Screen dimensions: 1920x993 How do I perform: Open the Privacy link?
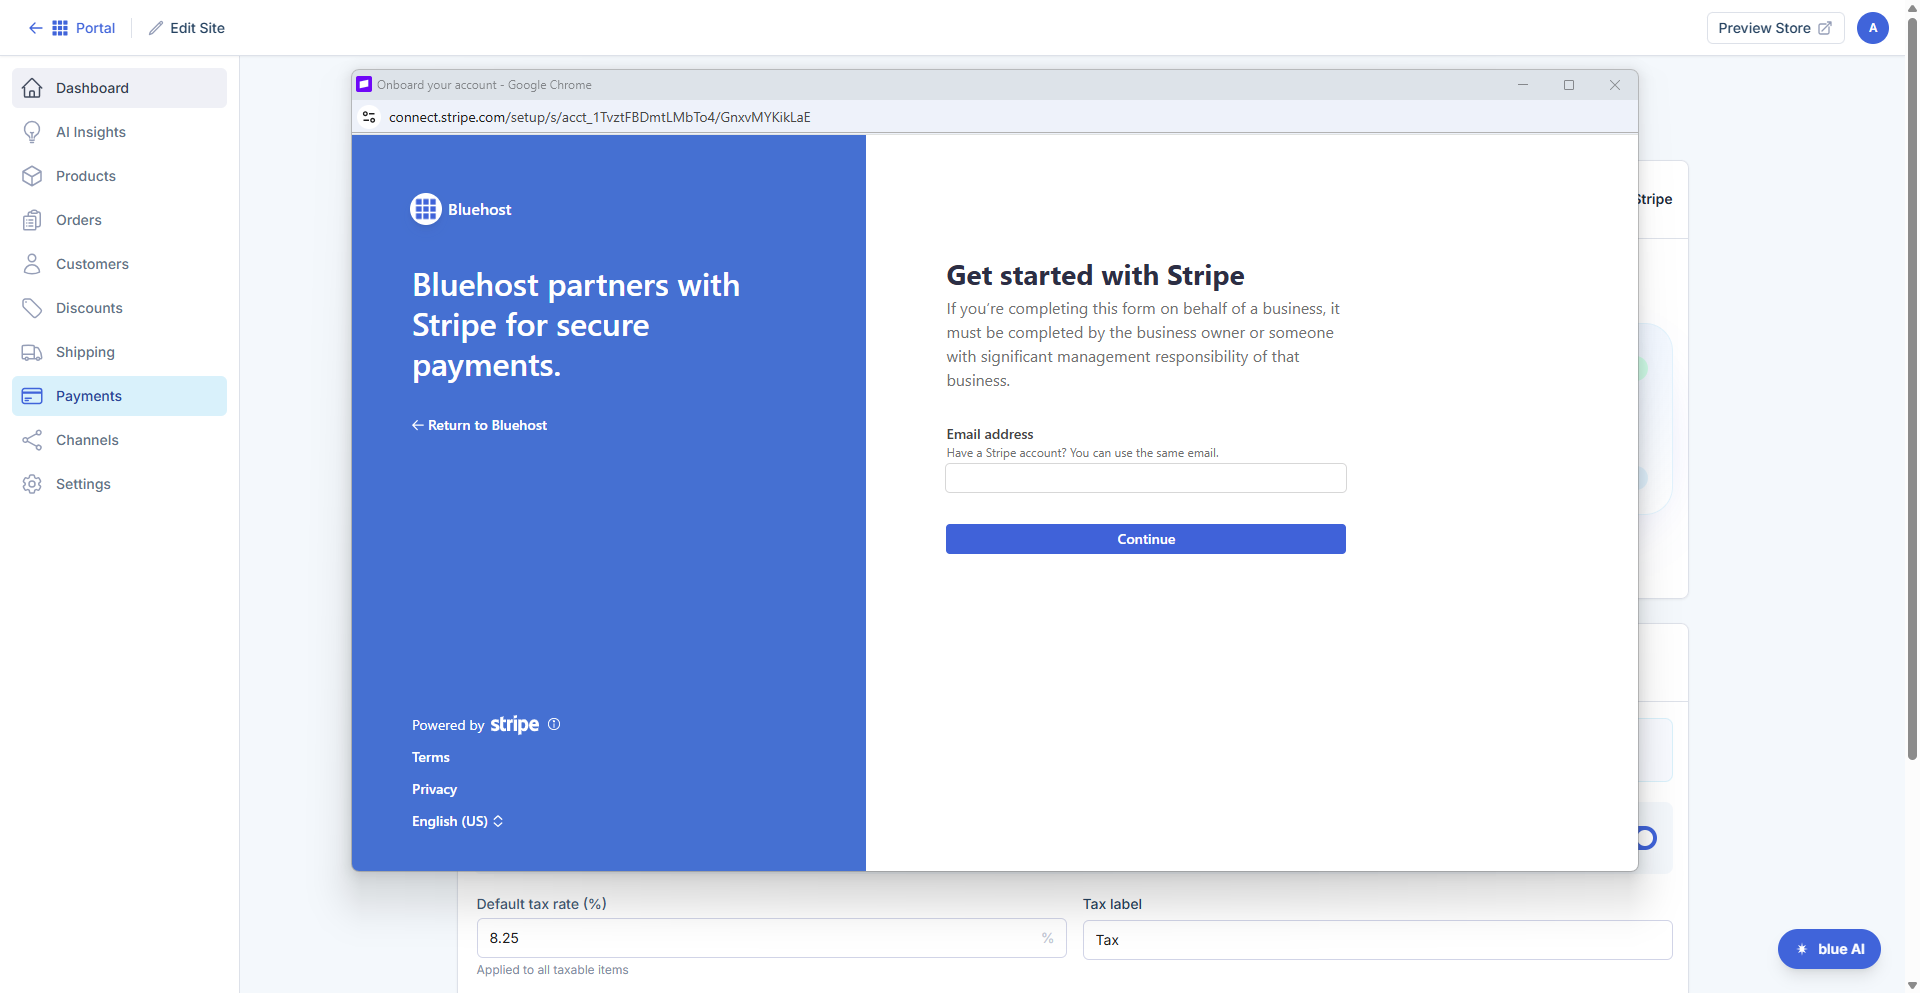pos(434,789)
